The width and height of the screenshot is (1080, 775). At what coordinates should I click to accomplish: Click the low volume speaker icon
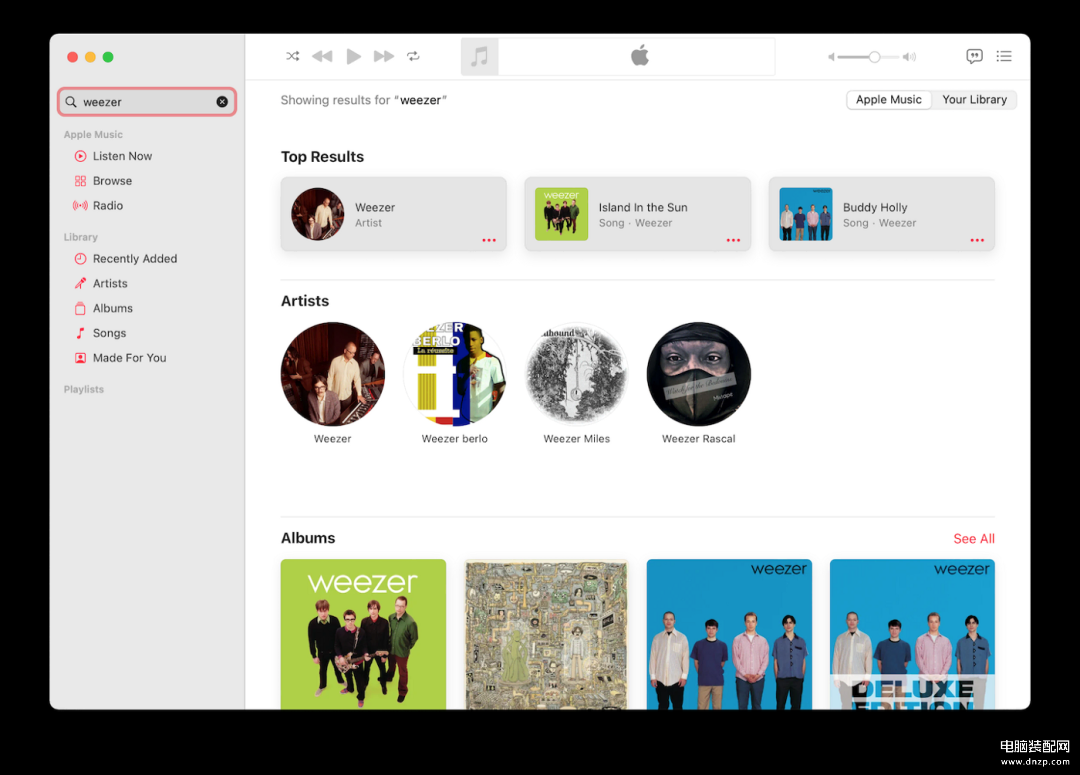pos(831,57)
